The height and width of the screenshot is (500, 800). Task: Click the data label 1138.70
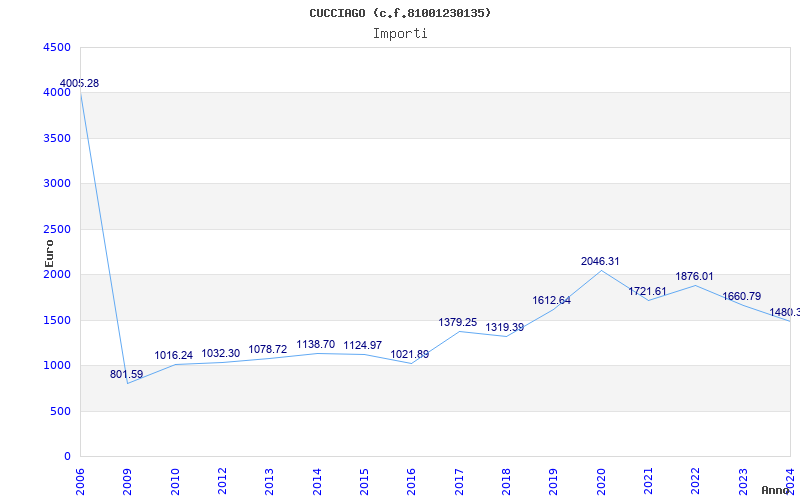coord(315,344)
